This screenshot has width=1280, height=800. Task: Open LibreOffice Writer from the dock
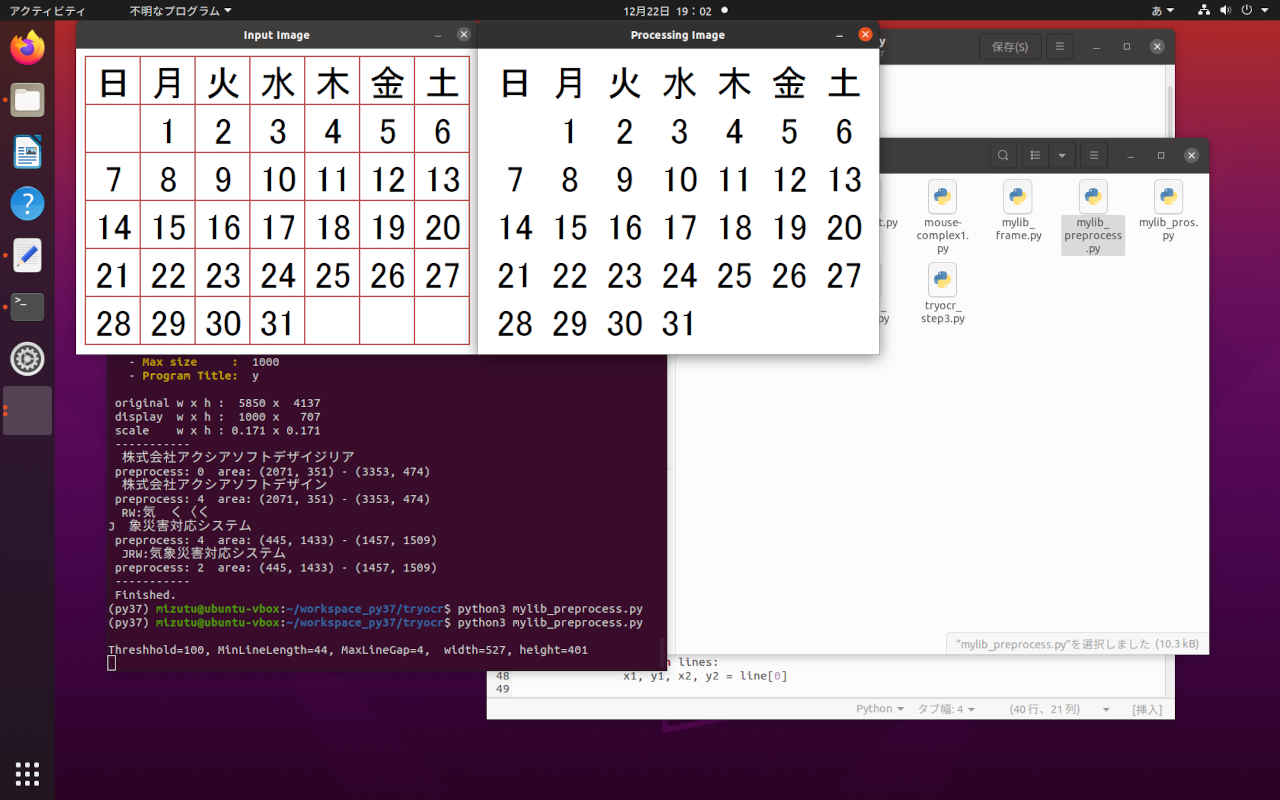[x=27, y=152]
